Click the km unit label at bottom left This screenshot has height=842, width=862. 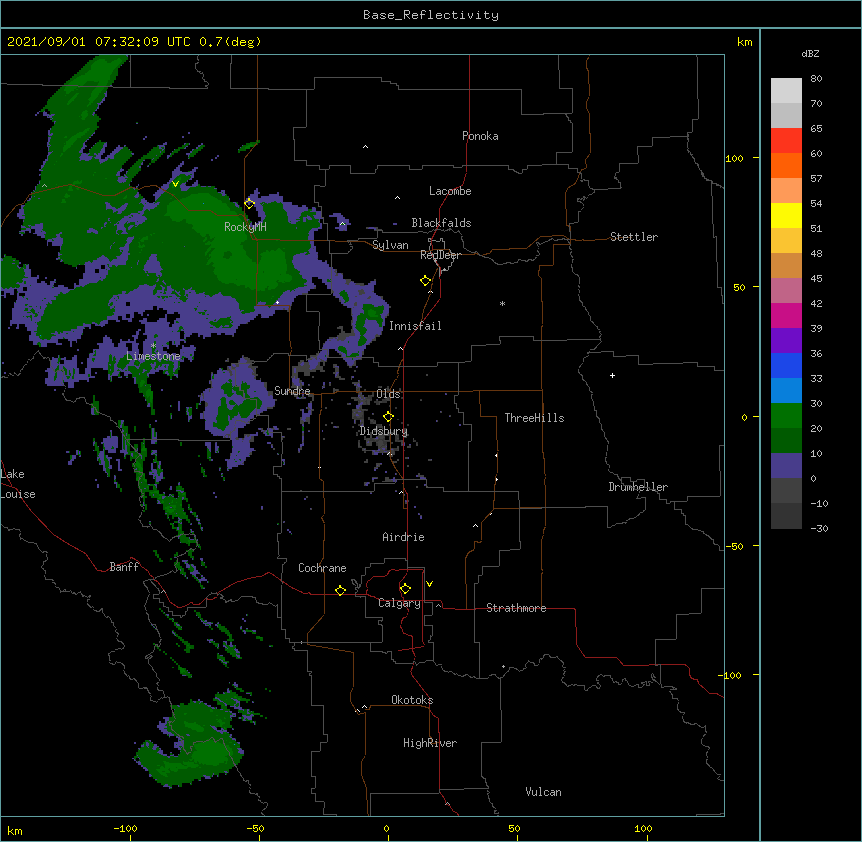pyautogui.click(x=15, y=831)
